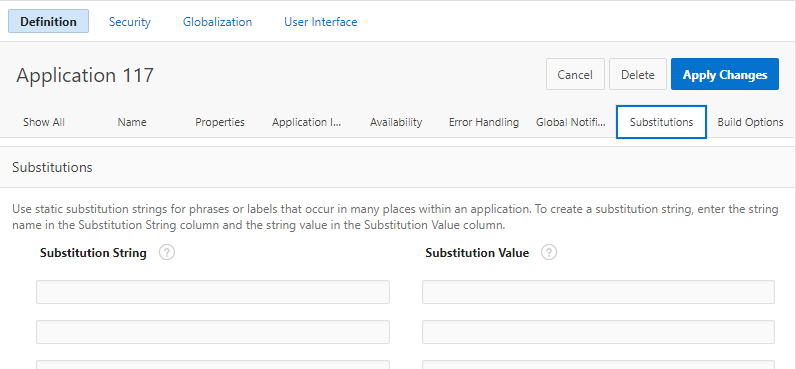Click the Substitution Value column label
The image size is (796, 369).
(x=477, y=253)
